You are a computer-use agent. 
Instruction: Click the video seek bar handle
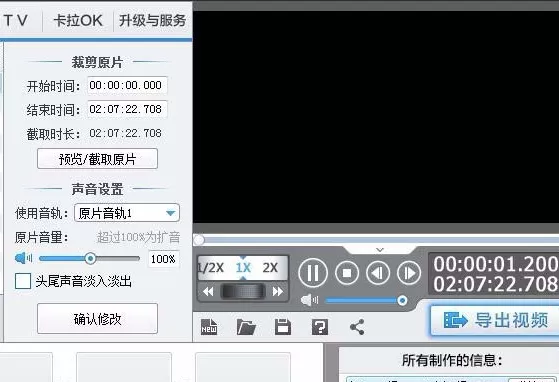[199, 239]
